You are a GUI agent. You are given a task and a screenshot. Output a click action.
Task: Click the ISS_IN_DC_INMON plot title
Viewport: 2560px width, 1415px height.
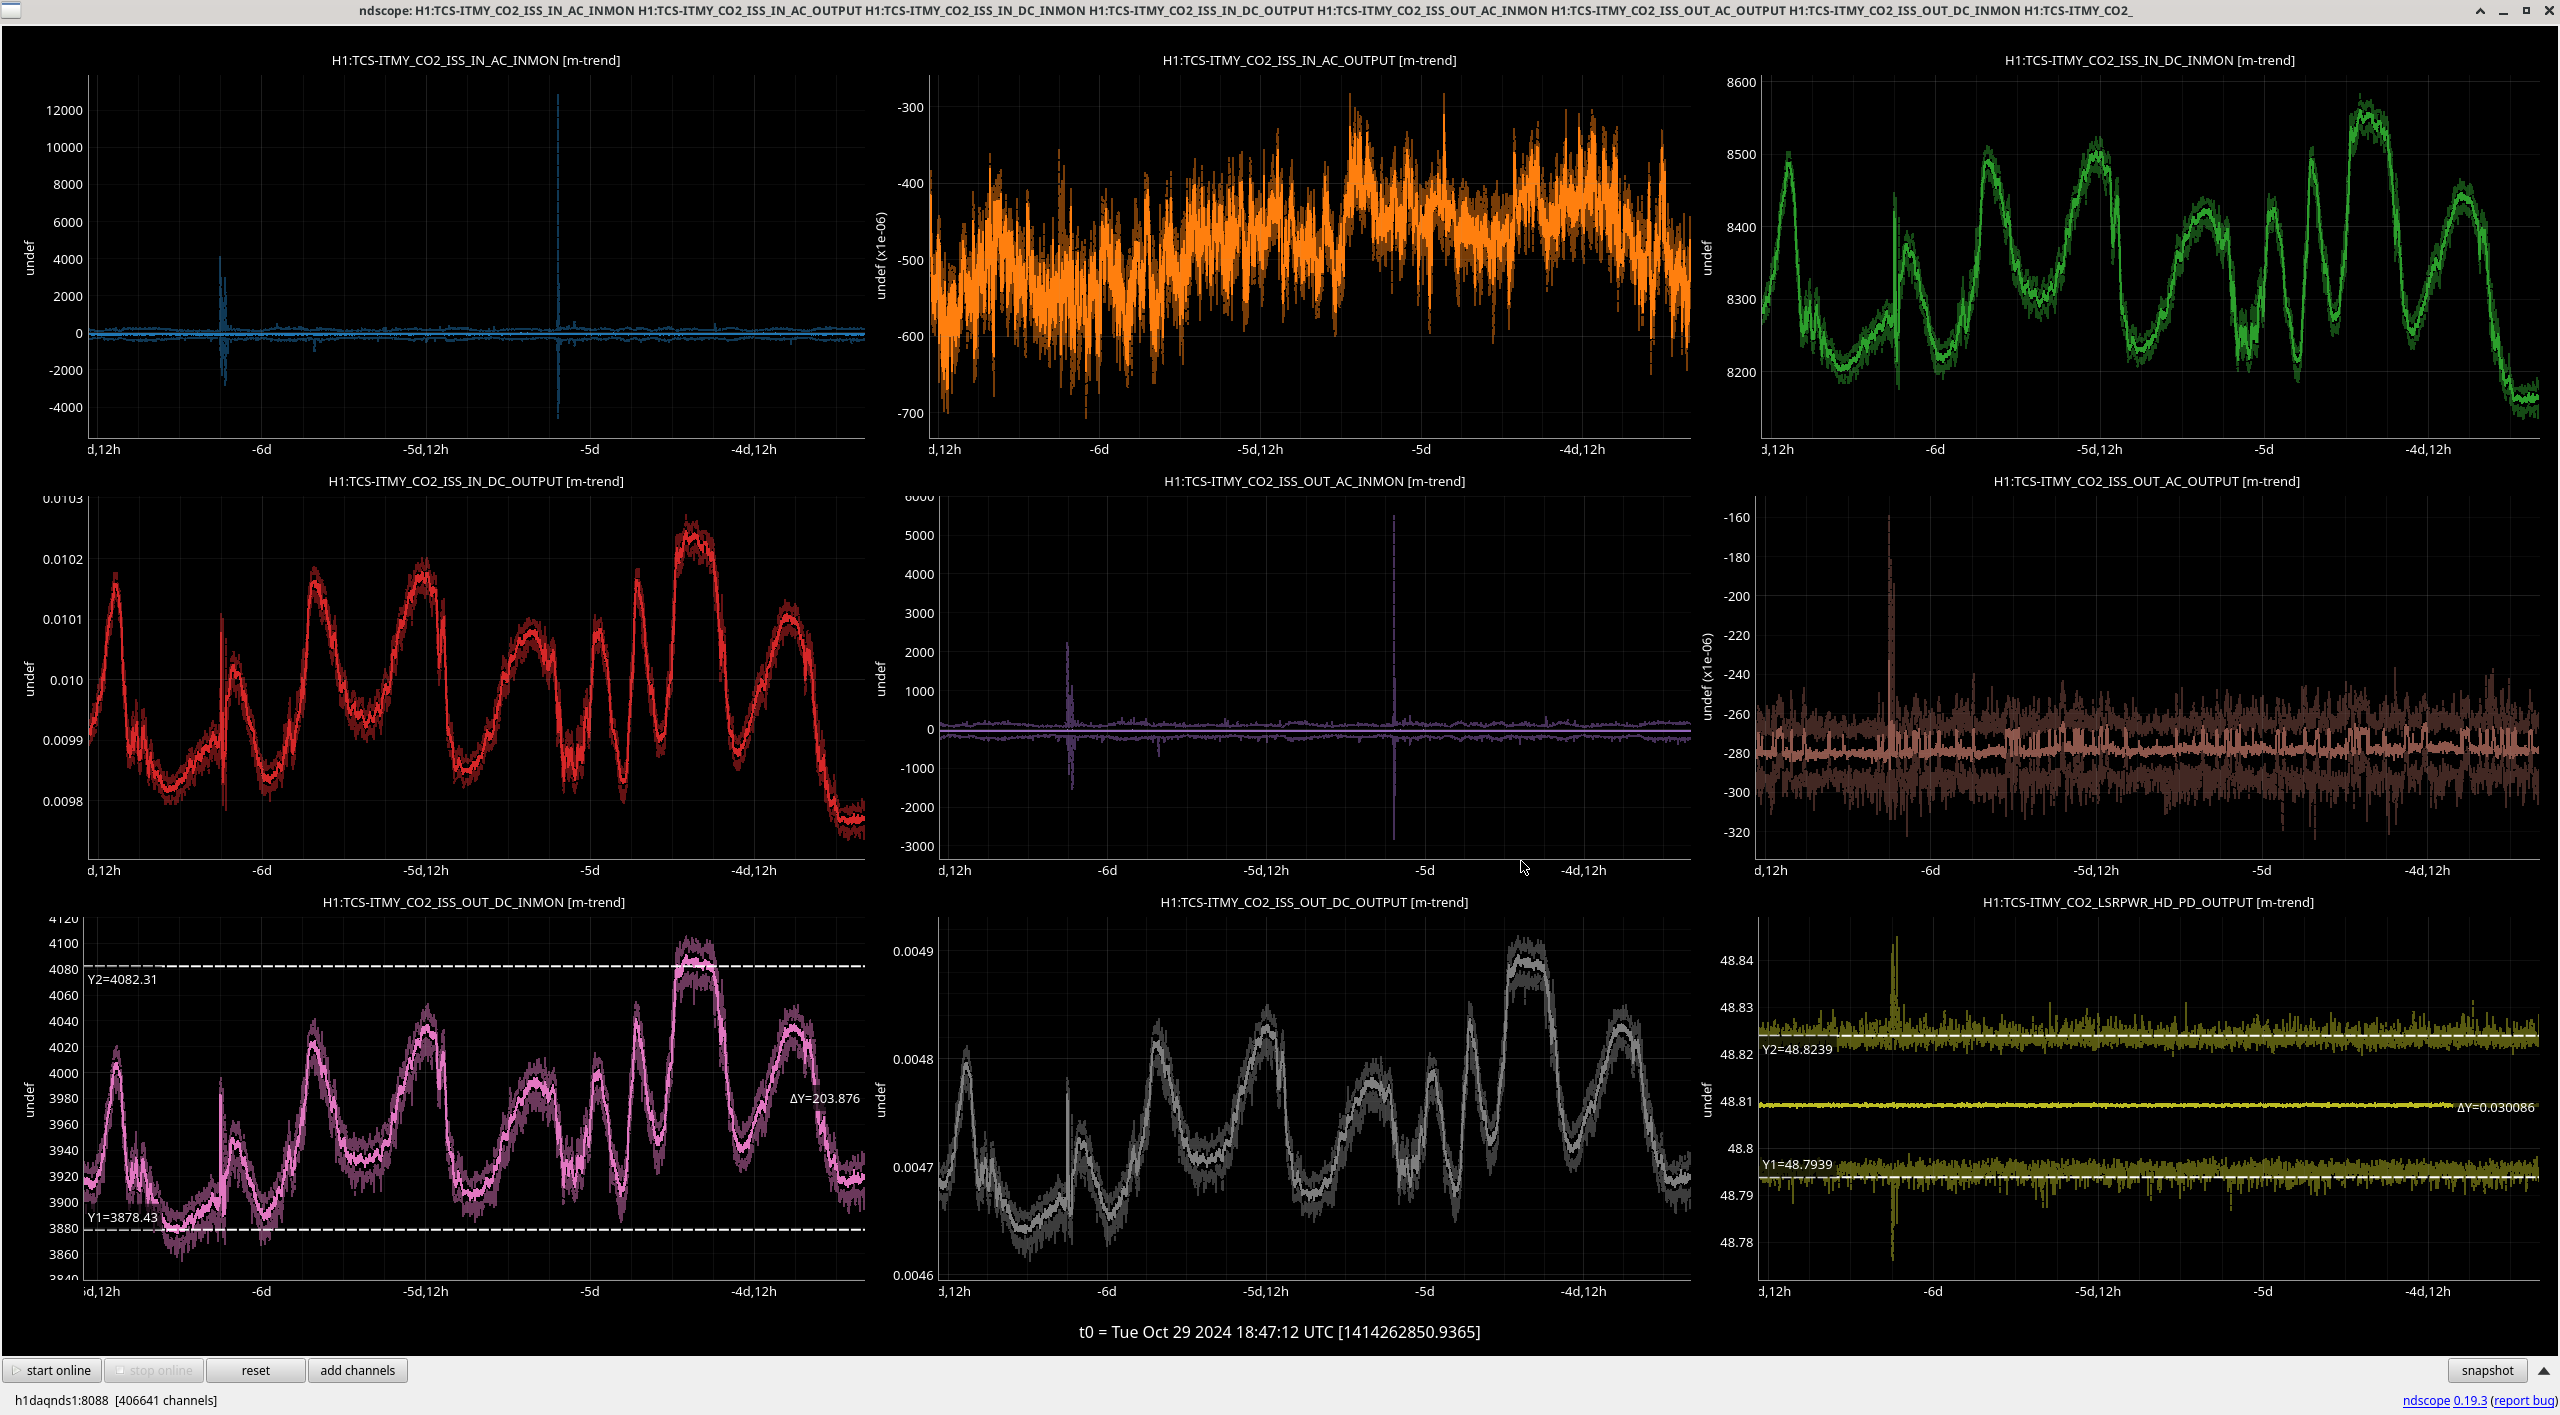[2149, 60]
